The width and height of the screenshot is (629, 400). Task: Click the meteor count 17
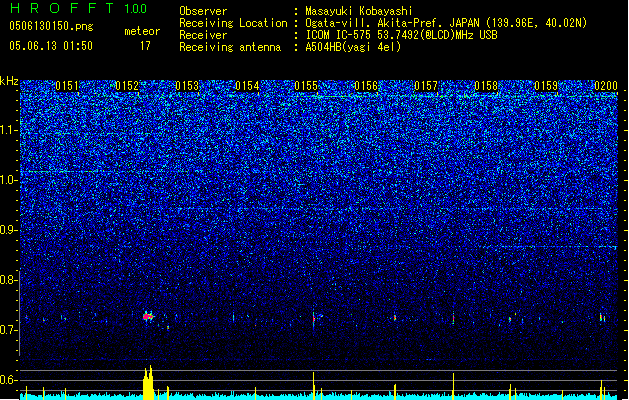145,46
